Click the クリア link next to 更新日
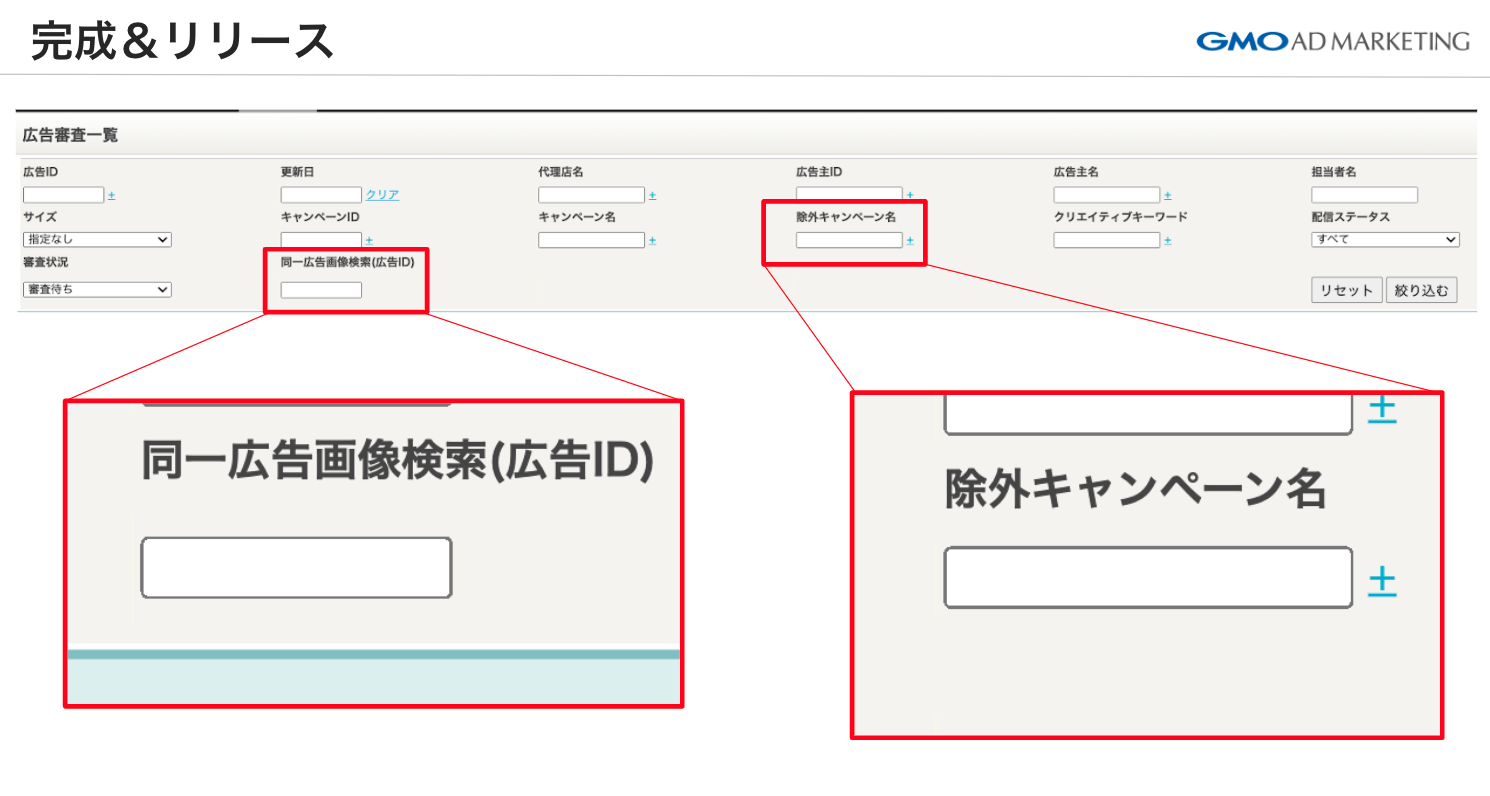Screen dimensions: 1490x796 tap(382, 195)
